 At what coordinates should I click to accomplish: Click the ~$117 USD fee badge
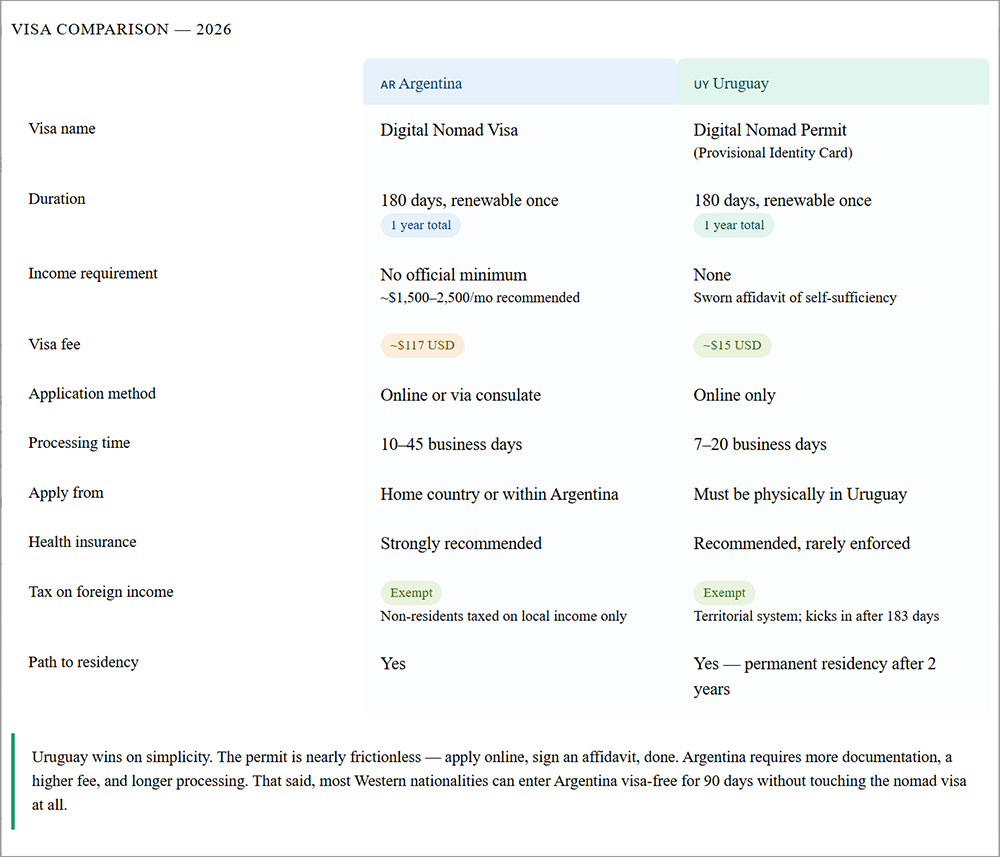(x=422, y=346)
